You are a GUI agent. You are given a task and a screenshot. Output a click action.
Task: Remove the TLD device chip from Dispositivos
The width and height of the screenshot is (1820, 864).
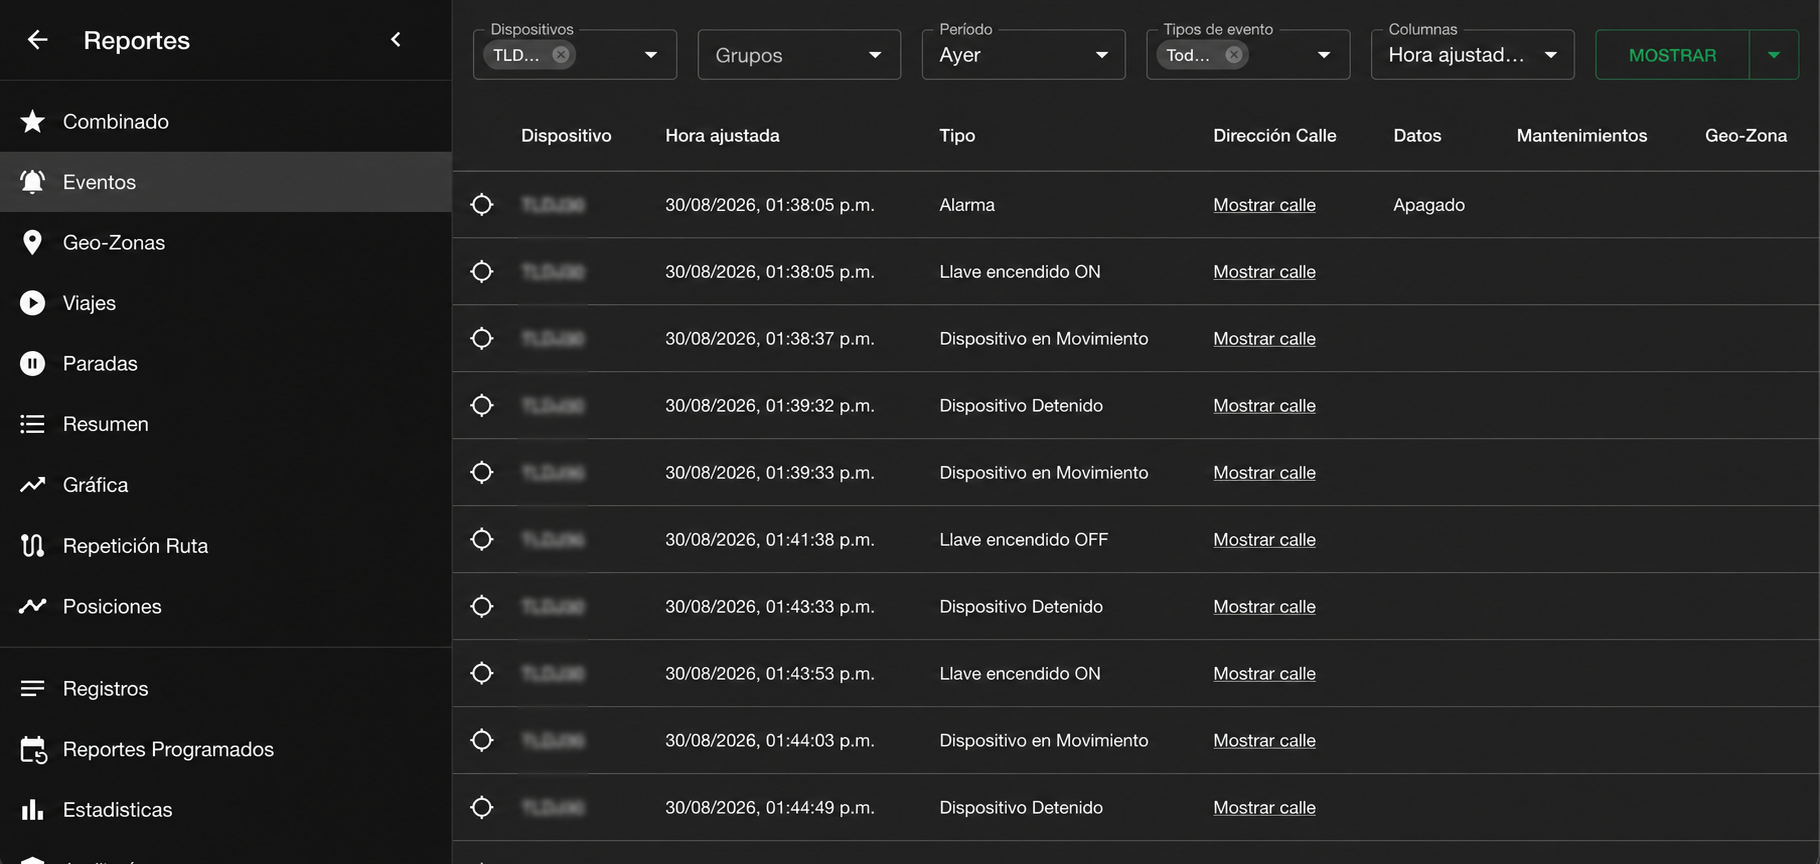coord(561,55)
